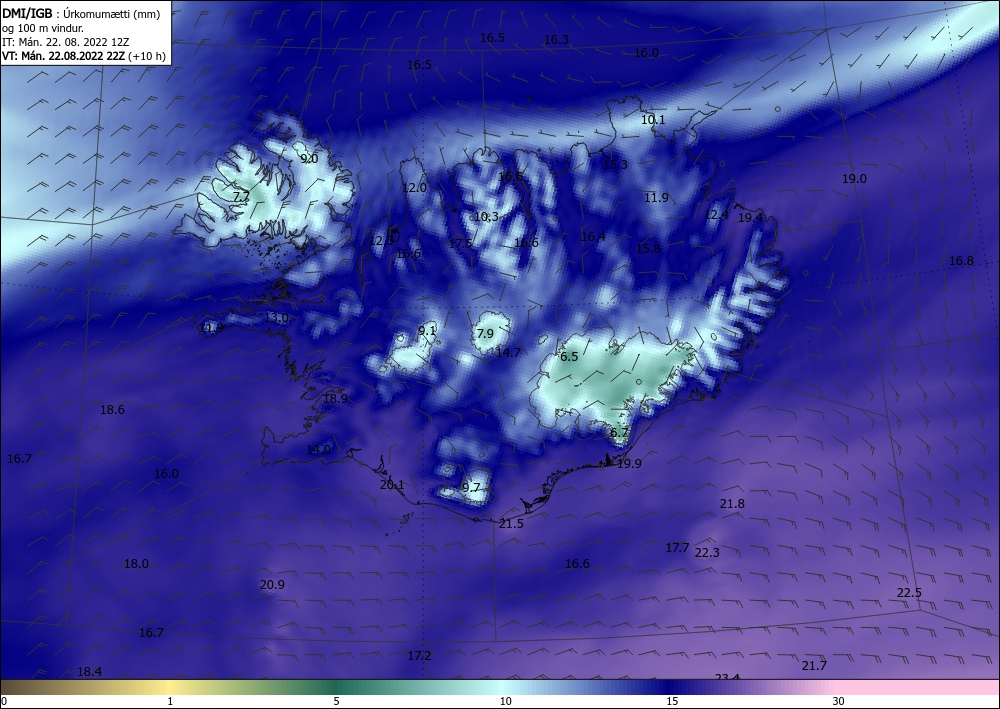Select the initial time 'IT: Mán. 22. 08. 2022 12Z'
The width and height of the screenshot is (1000, 709).
[66, 42]
